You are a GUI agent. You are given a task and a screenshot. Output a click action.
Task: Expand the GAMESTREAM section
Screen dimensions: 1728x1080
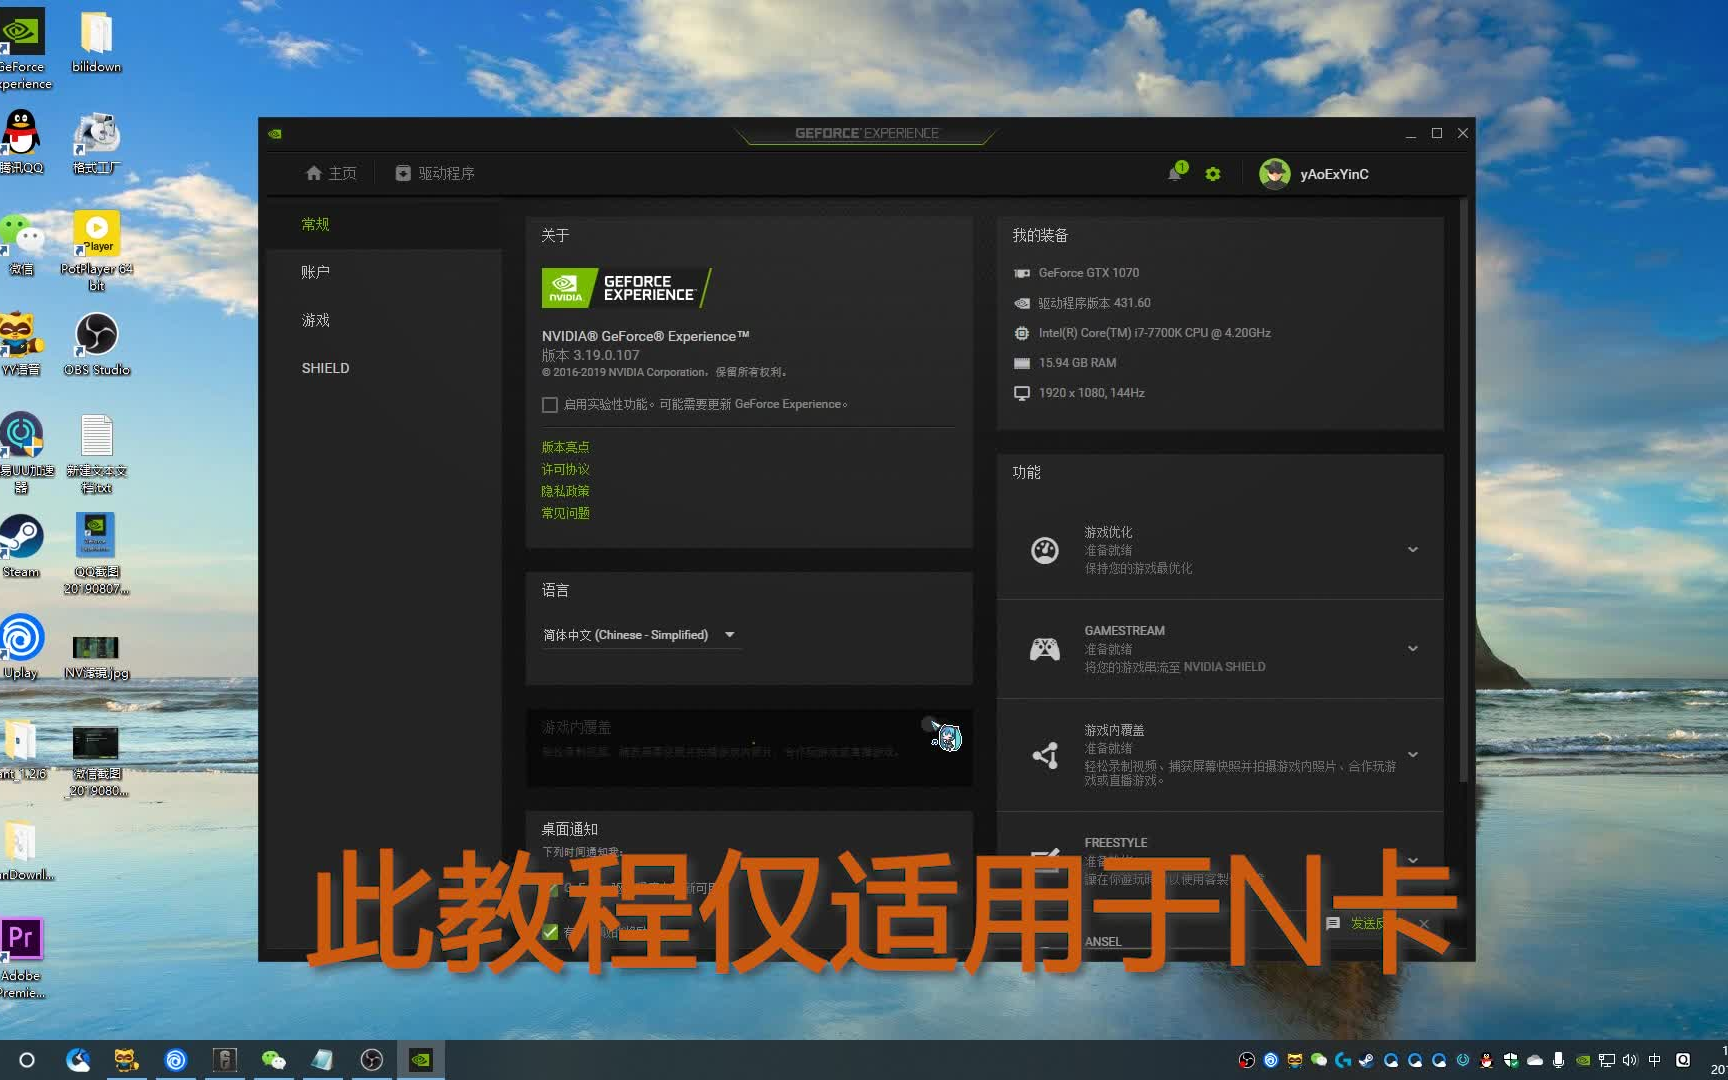(x=1412, y=648)
